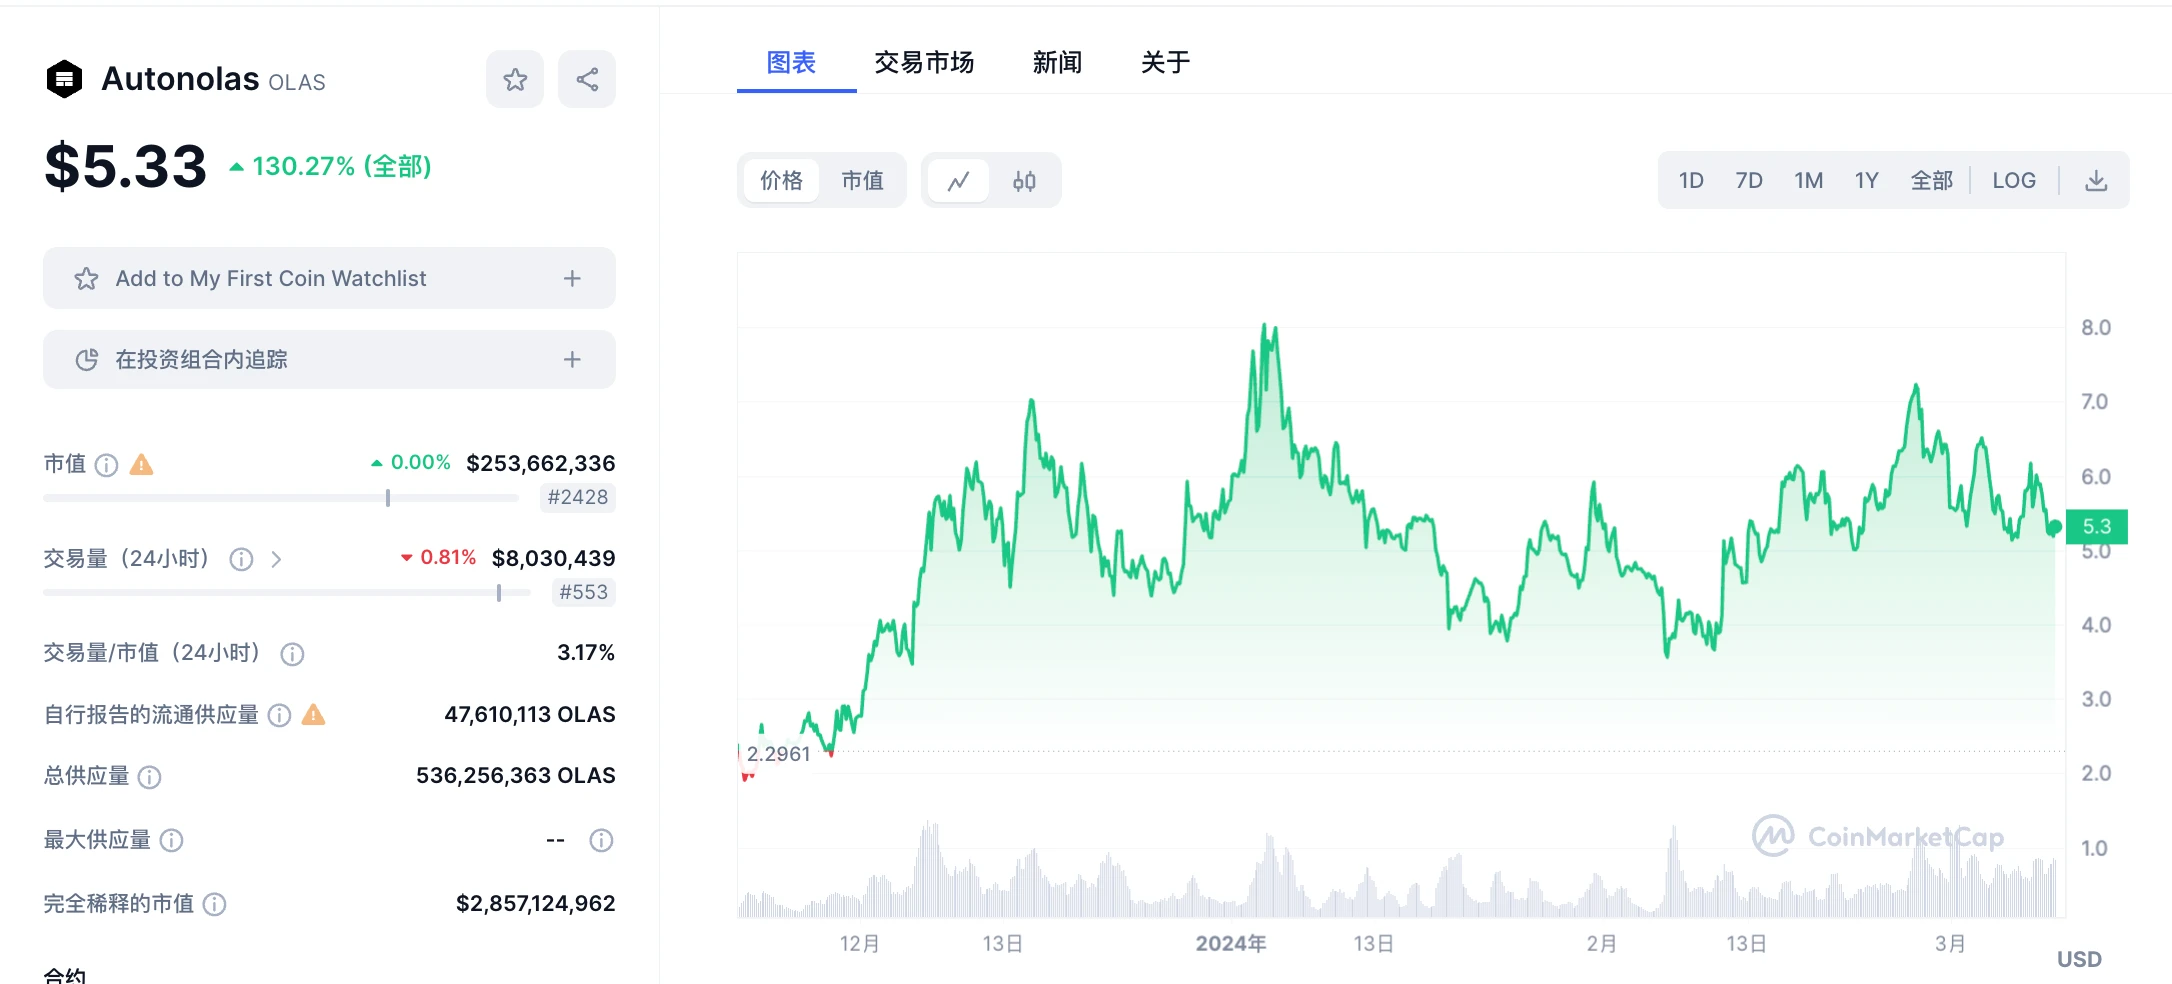Click the market cap warning triangle icon
Viewport: 2172px width, 984px height.
pos(142,464)
